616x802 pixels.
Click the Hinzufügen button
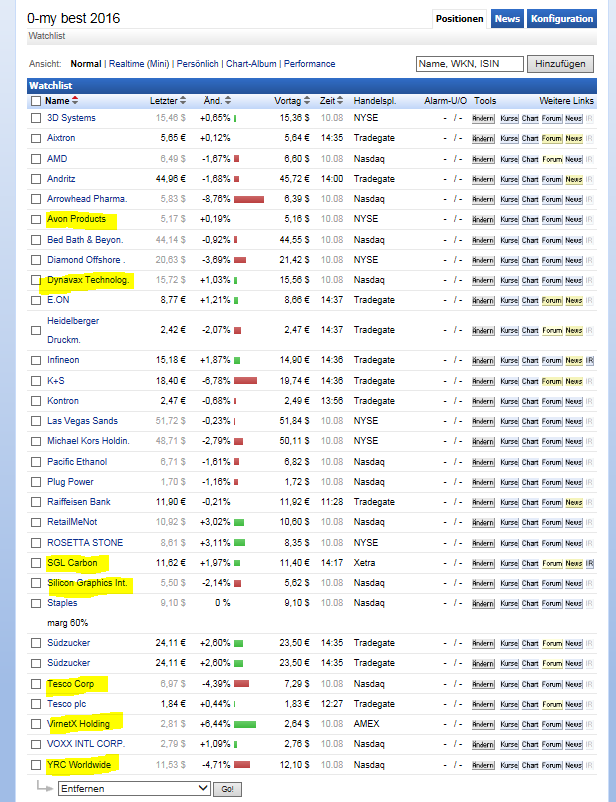tap(560, 64)
